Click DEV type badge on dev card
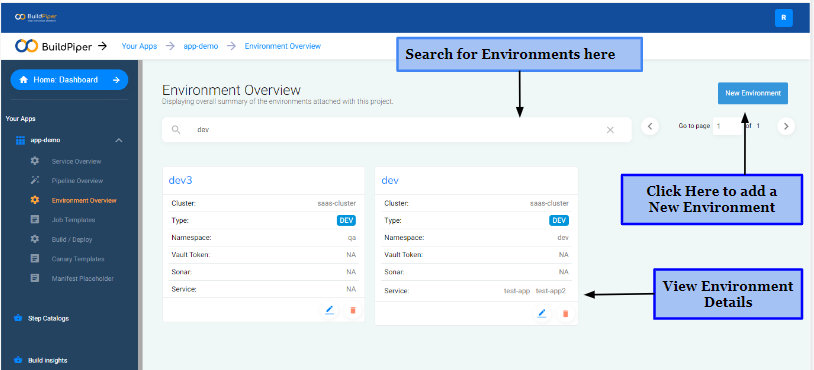 tap(559, 221)
